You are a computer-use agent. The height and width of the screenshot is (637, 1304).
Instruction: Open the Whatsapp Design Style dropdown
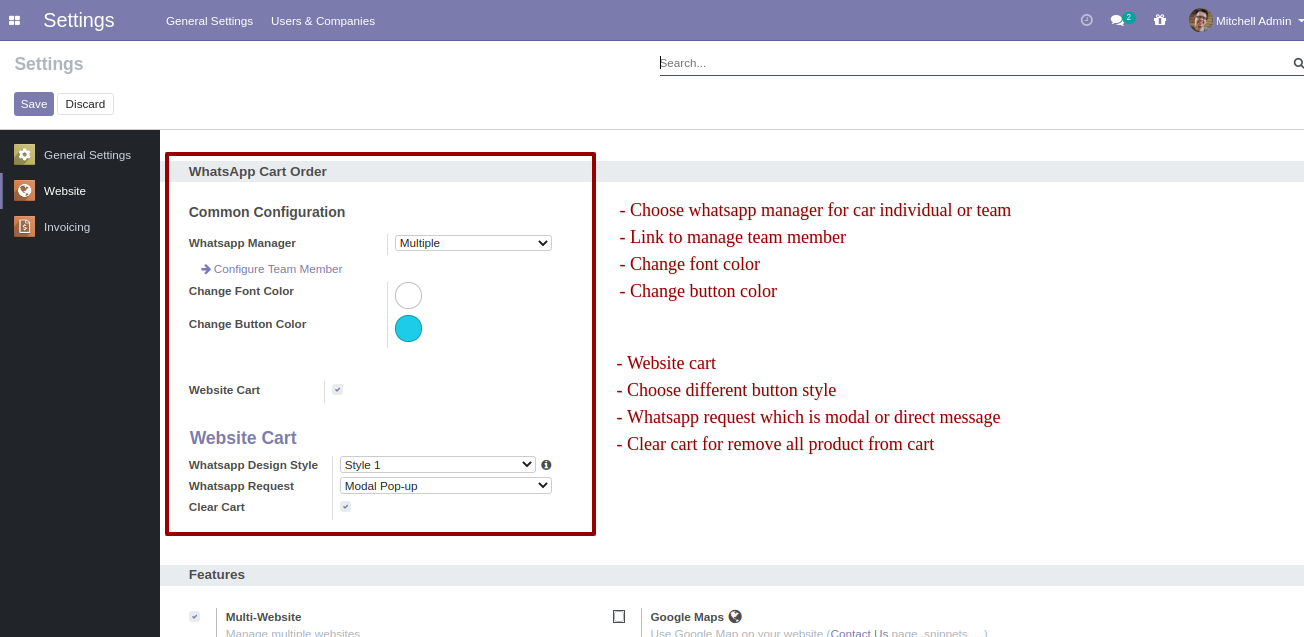pos(438,465)
